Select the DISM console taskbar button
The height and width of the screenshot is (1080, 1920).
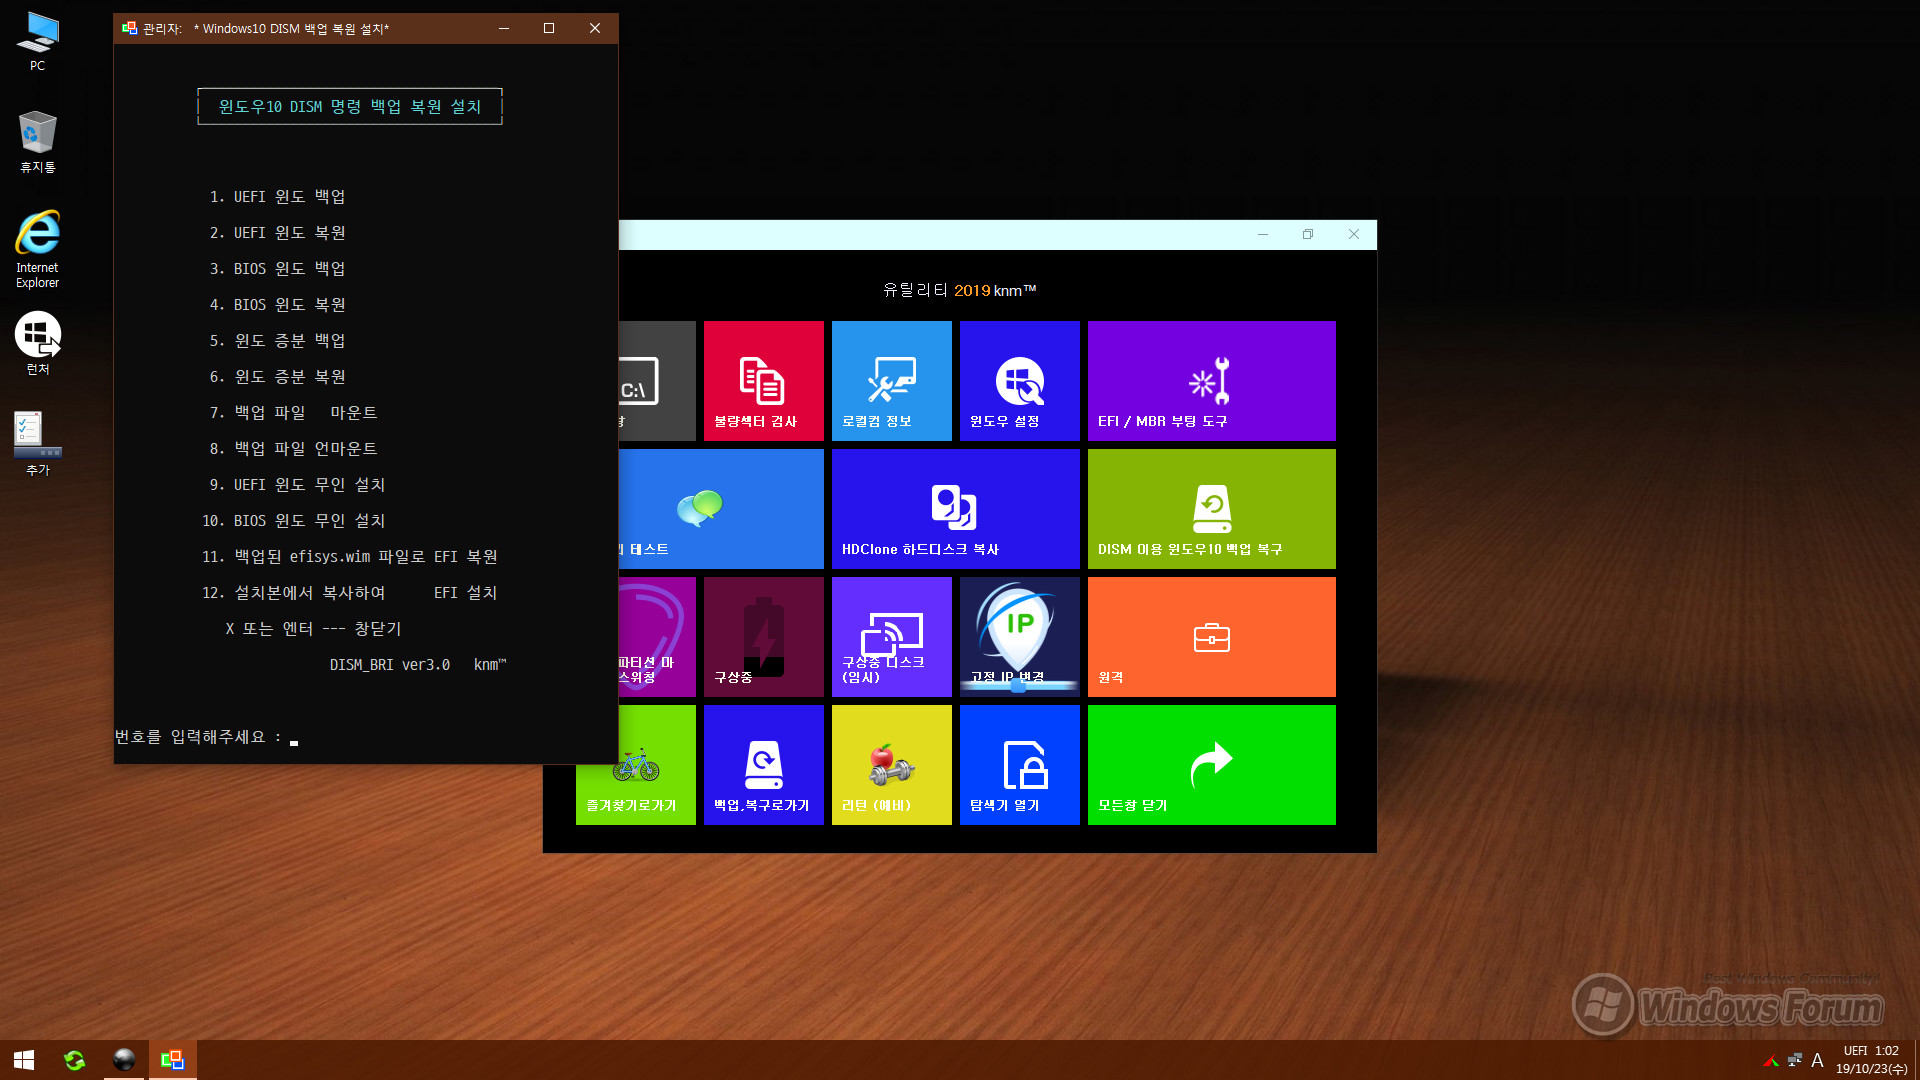[173, 1060]
